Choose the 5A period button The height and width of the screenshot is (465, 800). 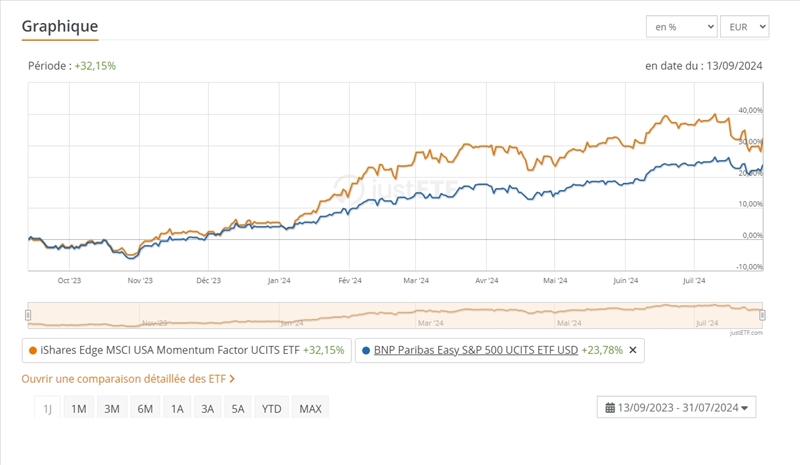coord(237,409)
